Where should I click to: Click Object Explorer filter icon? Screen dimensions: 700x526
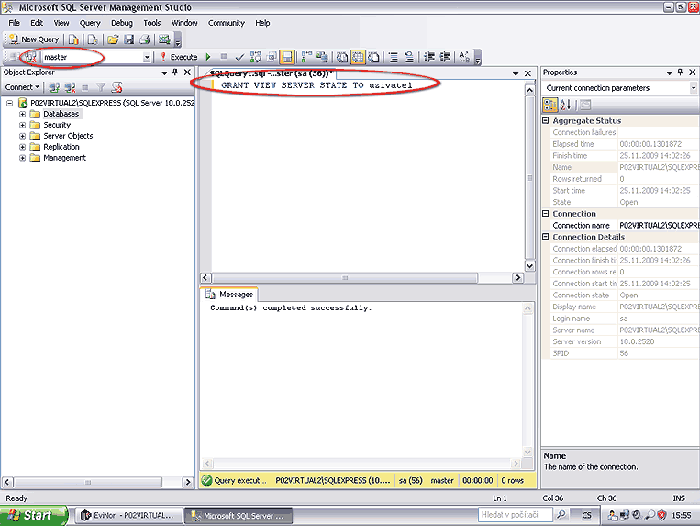101,88
